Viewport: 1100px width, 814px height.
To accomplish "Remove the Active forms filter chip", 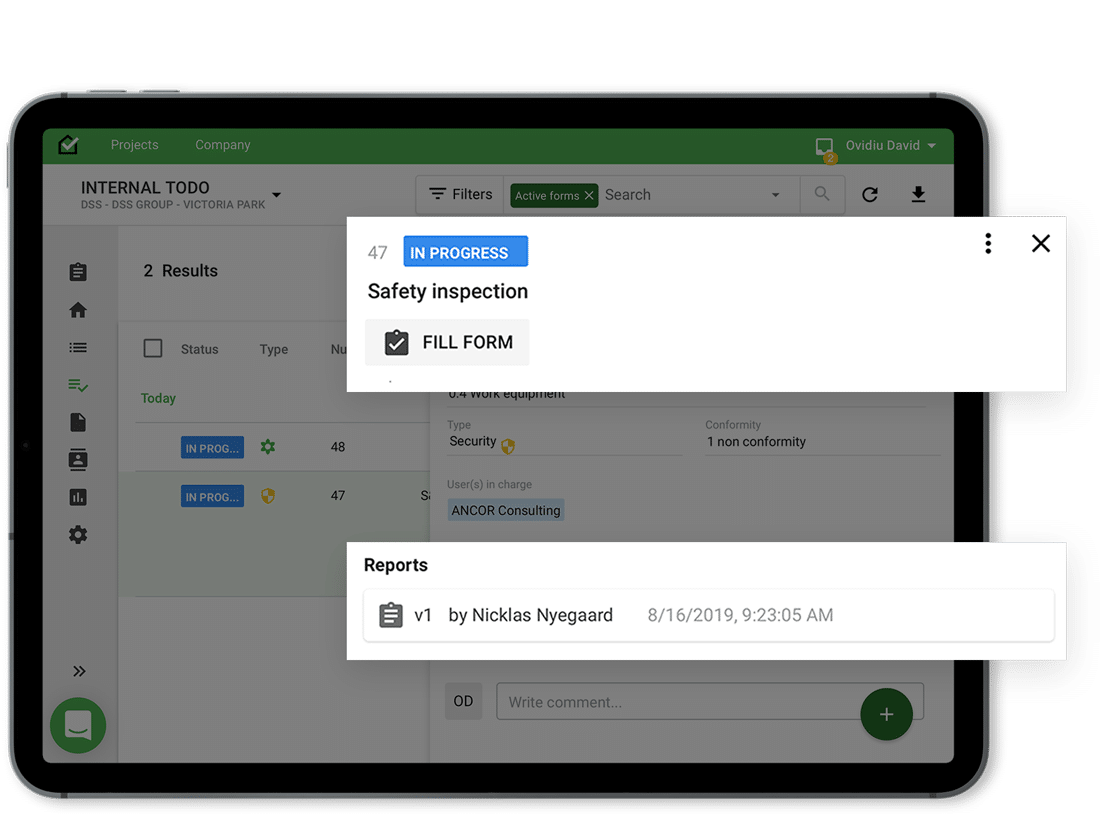I will click(x=589, y=195).
